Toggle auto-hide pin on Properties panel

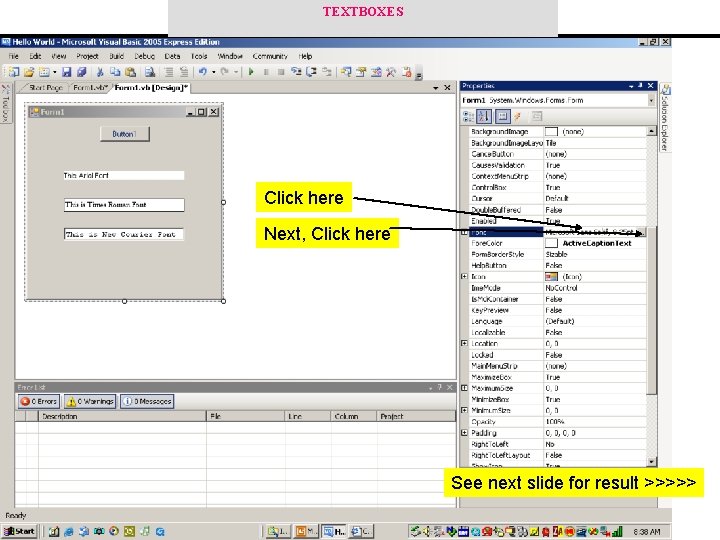pos(641,85)
